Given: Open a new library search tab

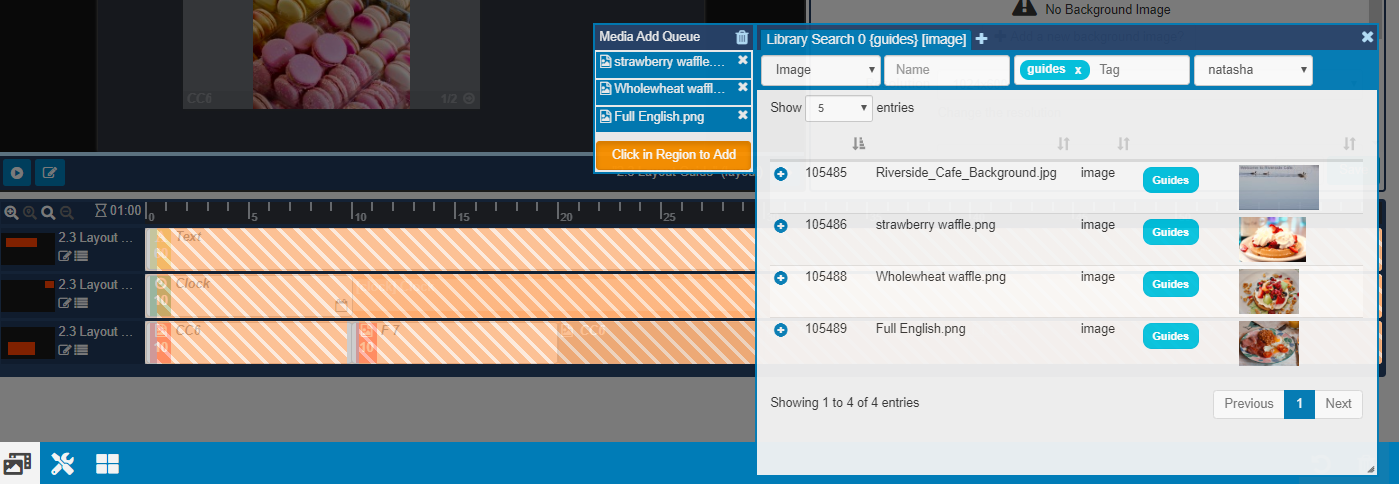Looking at the screenshot, I should point(981,39).
